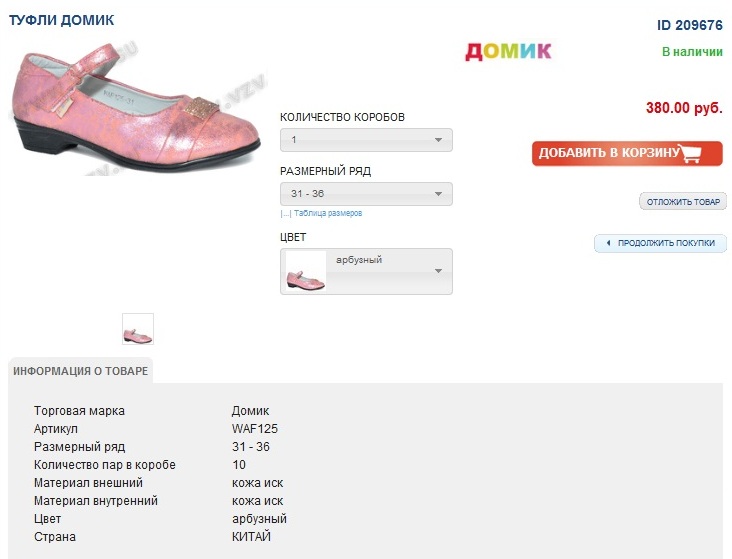Viewport: 732px width, 559px height.
Task: Click the ТУФЛИ ДОМИК product title
Action: pos(62,20)
